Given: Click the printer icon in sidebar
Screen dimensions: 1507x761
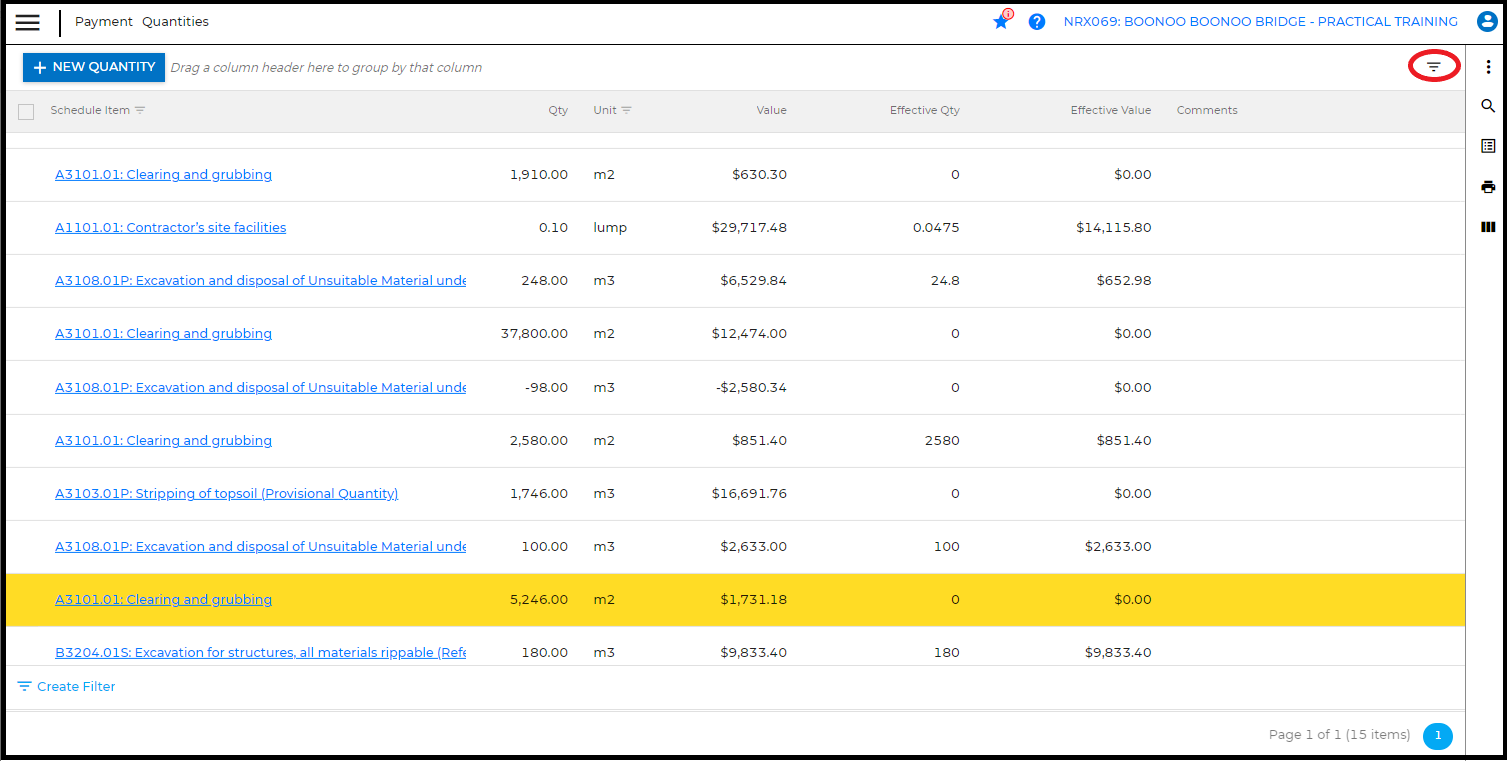Looking at the screenshot, I should 1488,187.
